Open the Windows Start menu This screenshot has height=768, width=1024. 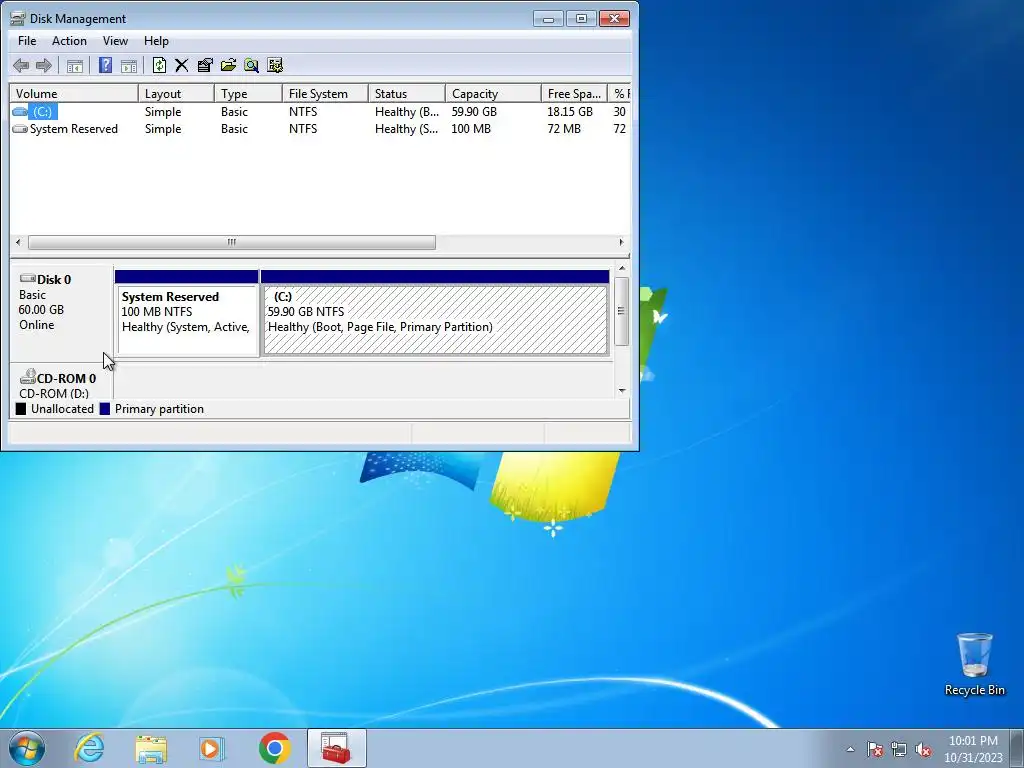(x=27, y=748)
